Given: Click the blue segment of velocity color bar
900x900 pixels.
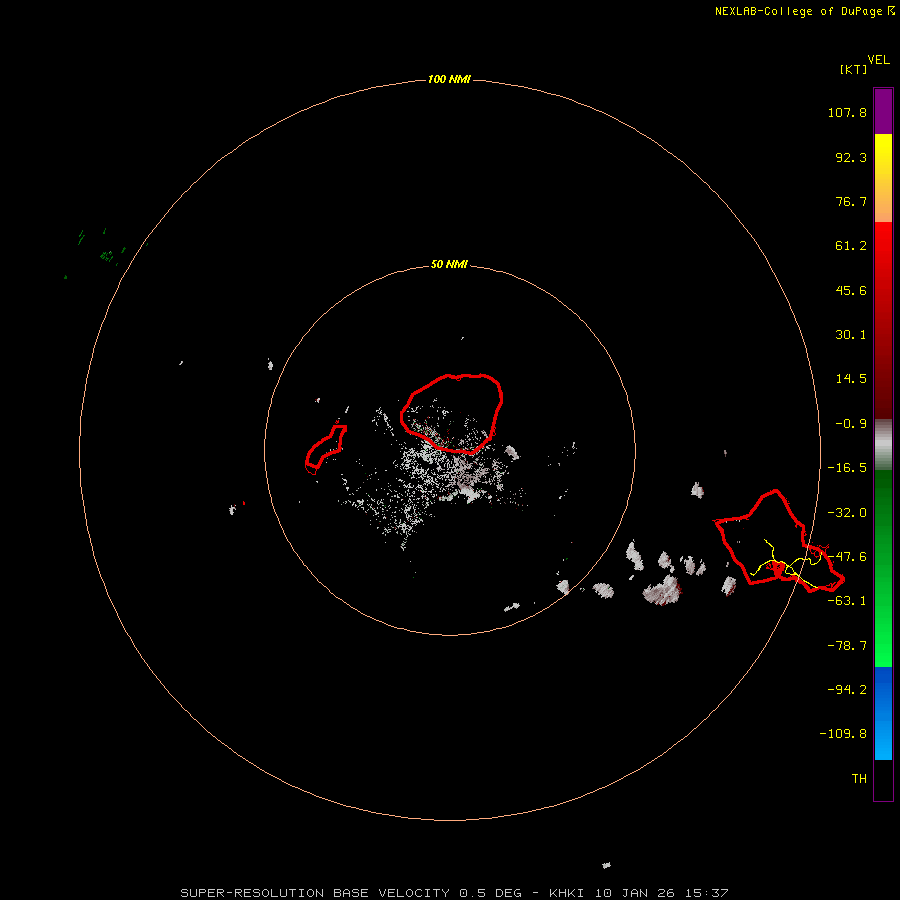Looking at the screenshot, I should (883, 713).
